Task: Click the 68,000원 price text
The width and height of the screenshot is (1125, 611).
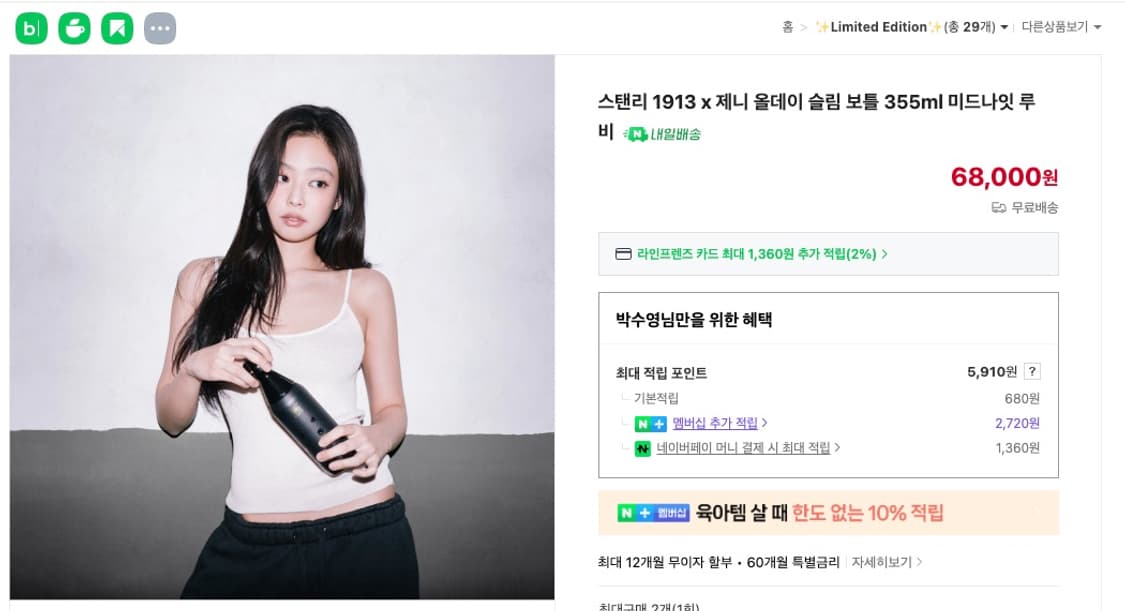Action: tap(1003, 177)
